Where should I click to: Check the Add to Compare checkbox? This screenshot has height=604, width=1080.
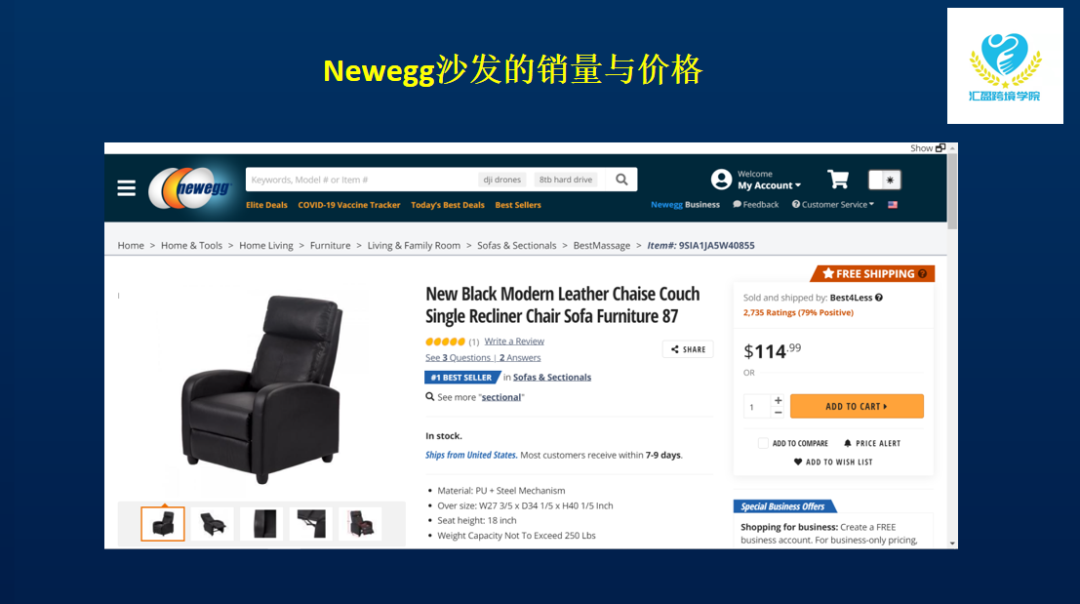tap(762, 444)
